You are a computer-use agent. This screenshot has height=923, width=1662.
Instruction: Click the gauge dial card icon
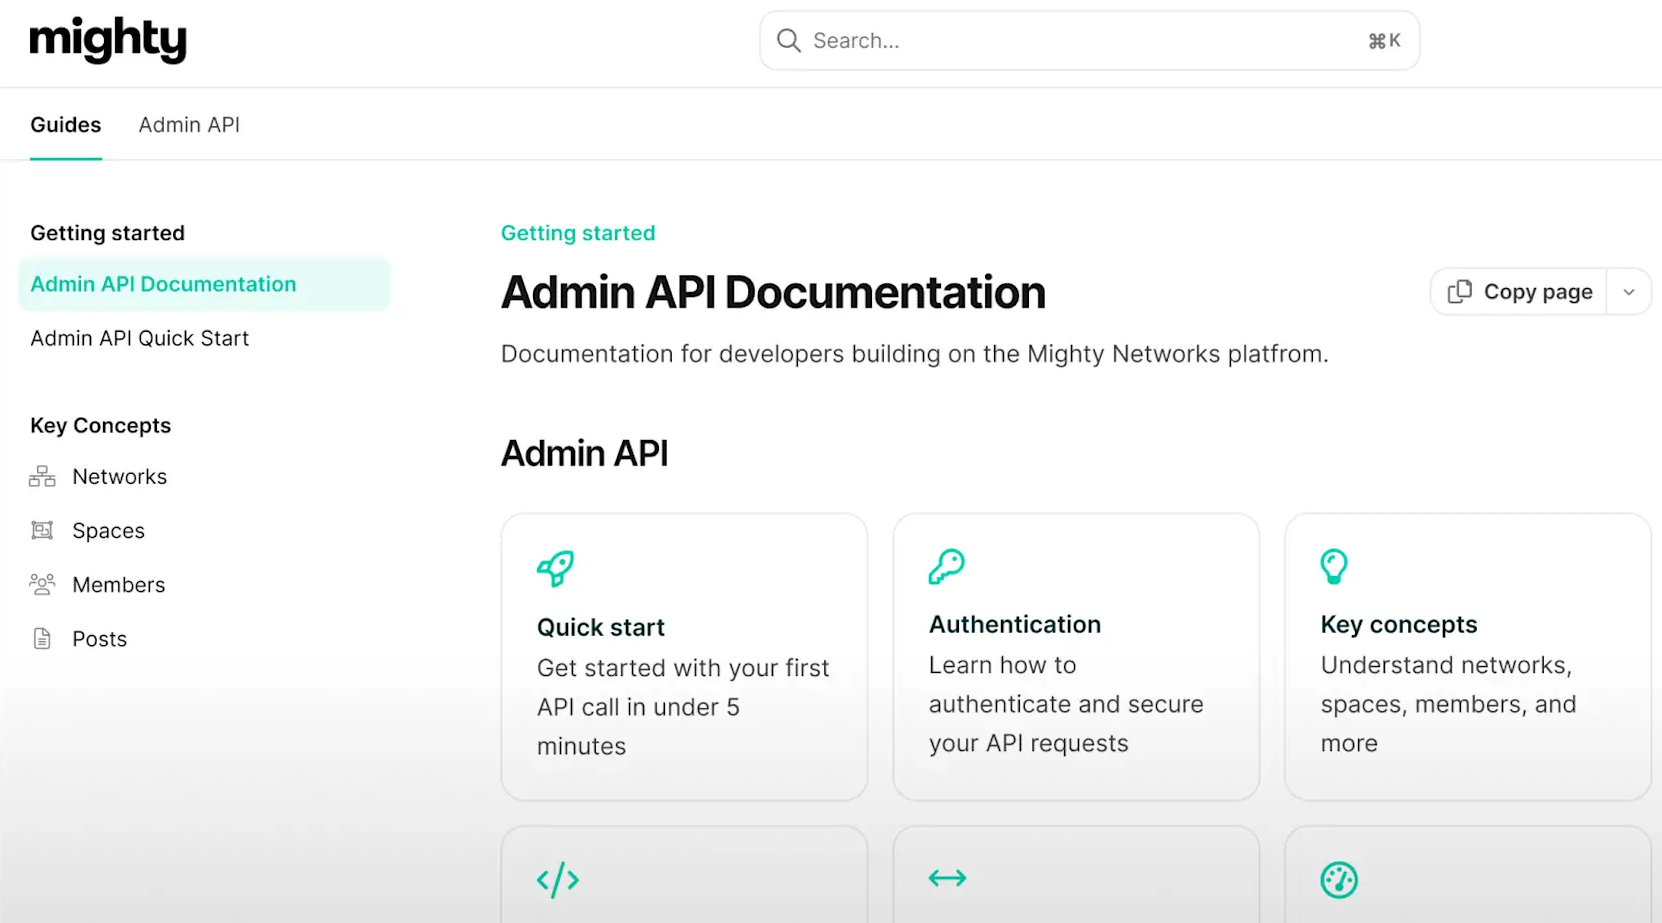1339,880
